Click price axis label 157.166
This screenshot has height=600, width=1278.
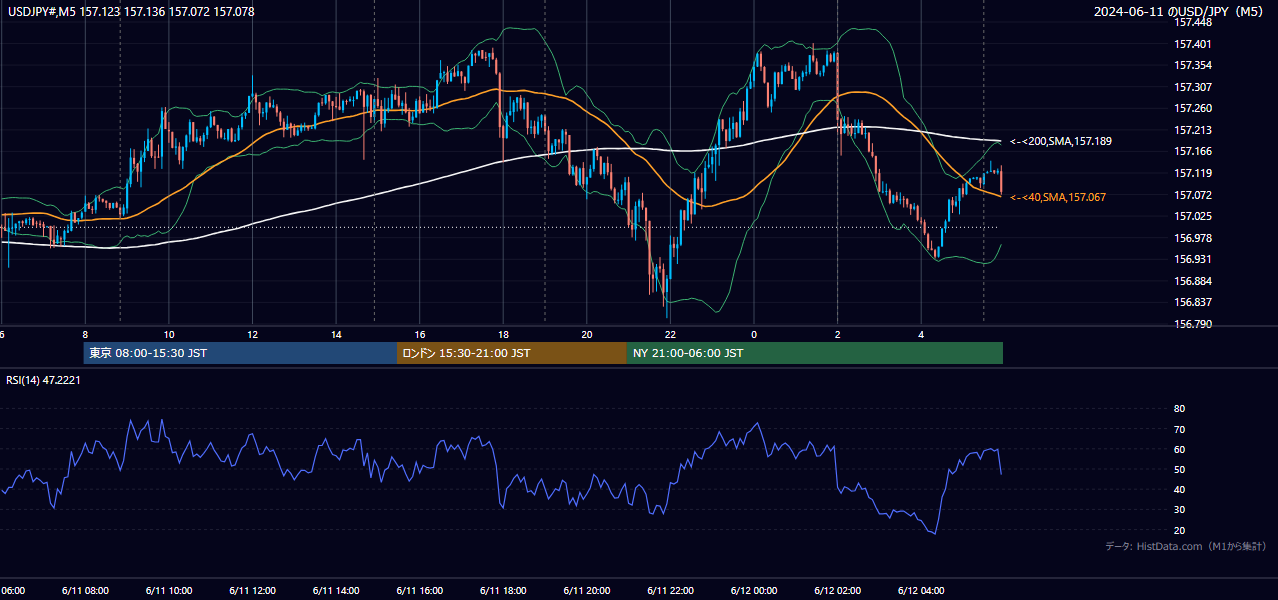tap(1194, 151)
